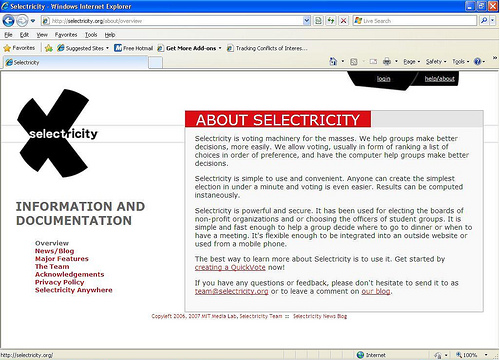Image resolution: width=500 pixels, height=360 pixels.
Task: Click the Feeds icon in command bar
Action: (x=354, y=62)
